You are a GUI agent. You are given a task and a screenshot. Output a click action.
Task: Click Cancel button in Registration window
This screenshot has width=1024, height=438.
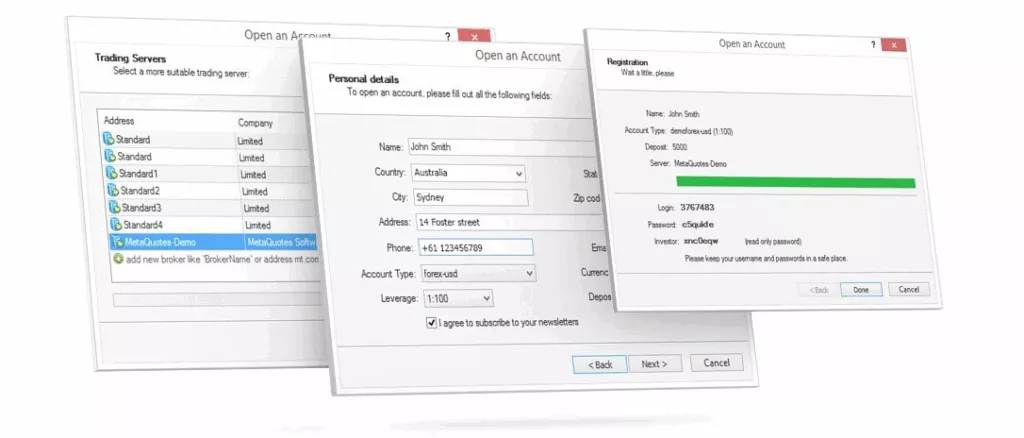[908, 289]
